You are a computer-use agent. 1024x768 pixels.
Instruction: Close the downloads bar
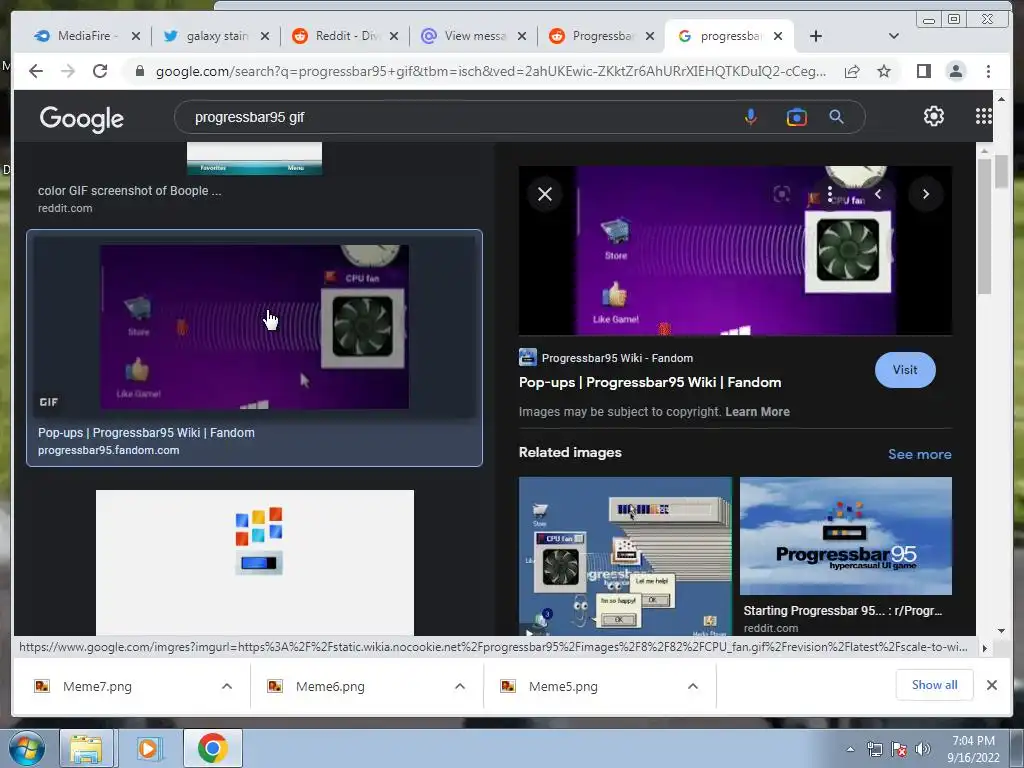pyautogui.click(x=991, y=684)
